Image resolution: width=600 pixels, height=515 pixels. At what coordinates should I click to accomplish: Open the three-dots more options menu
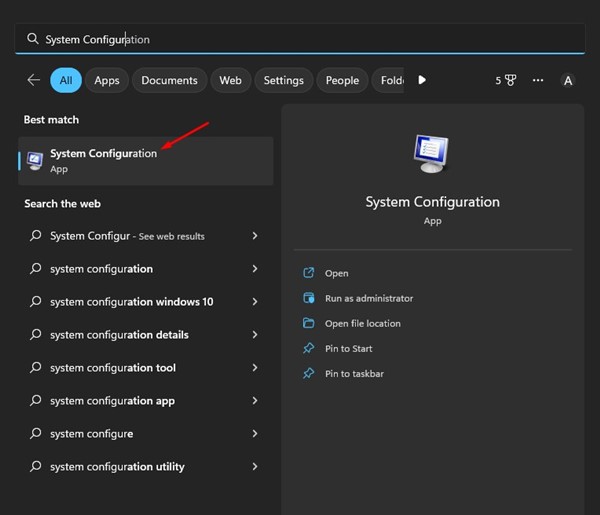tap(538, 80)
